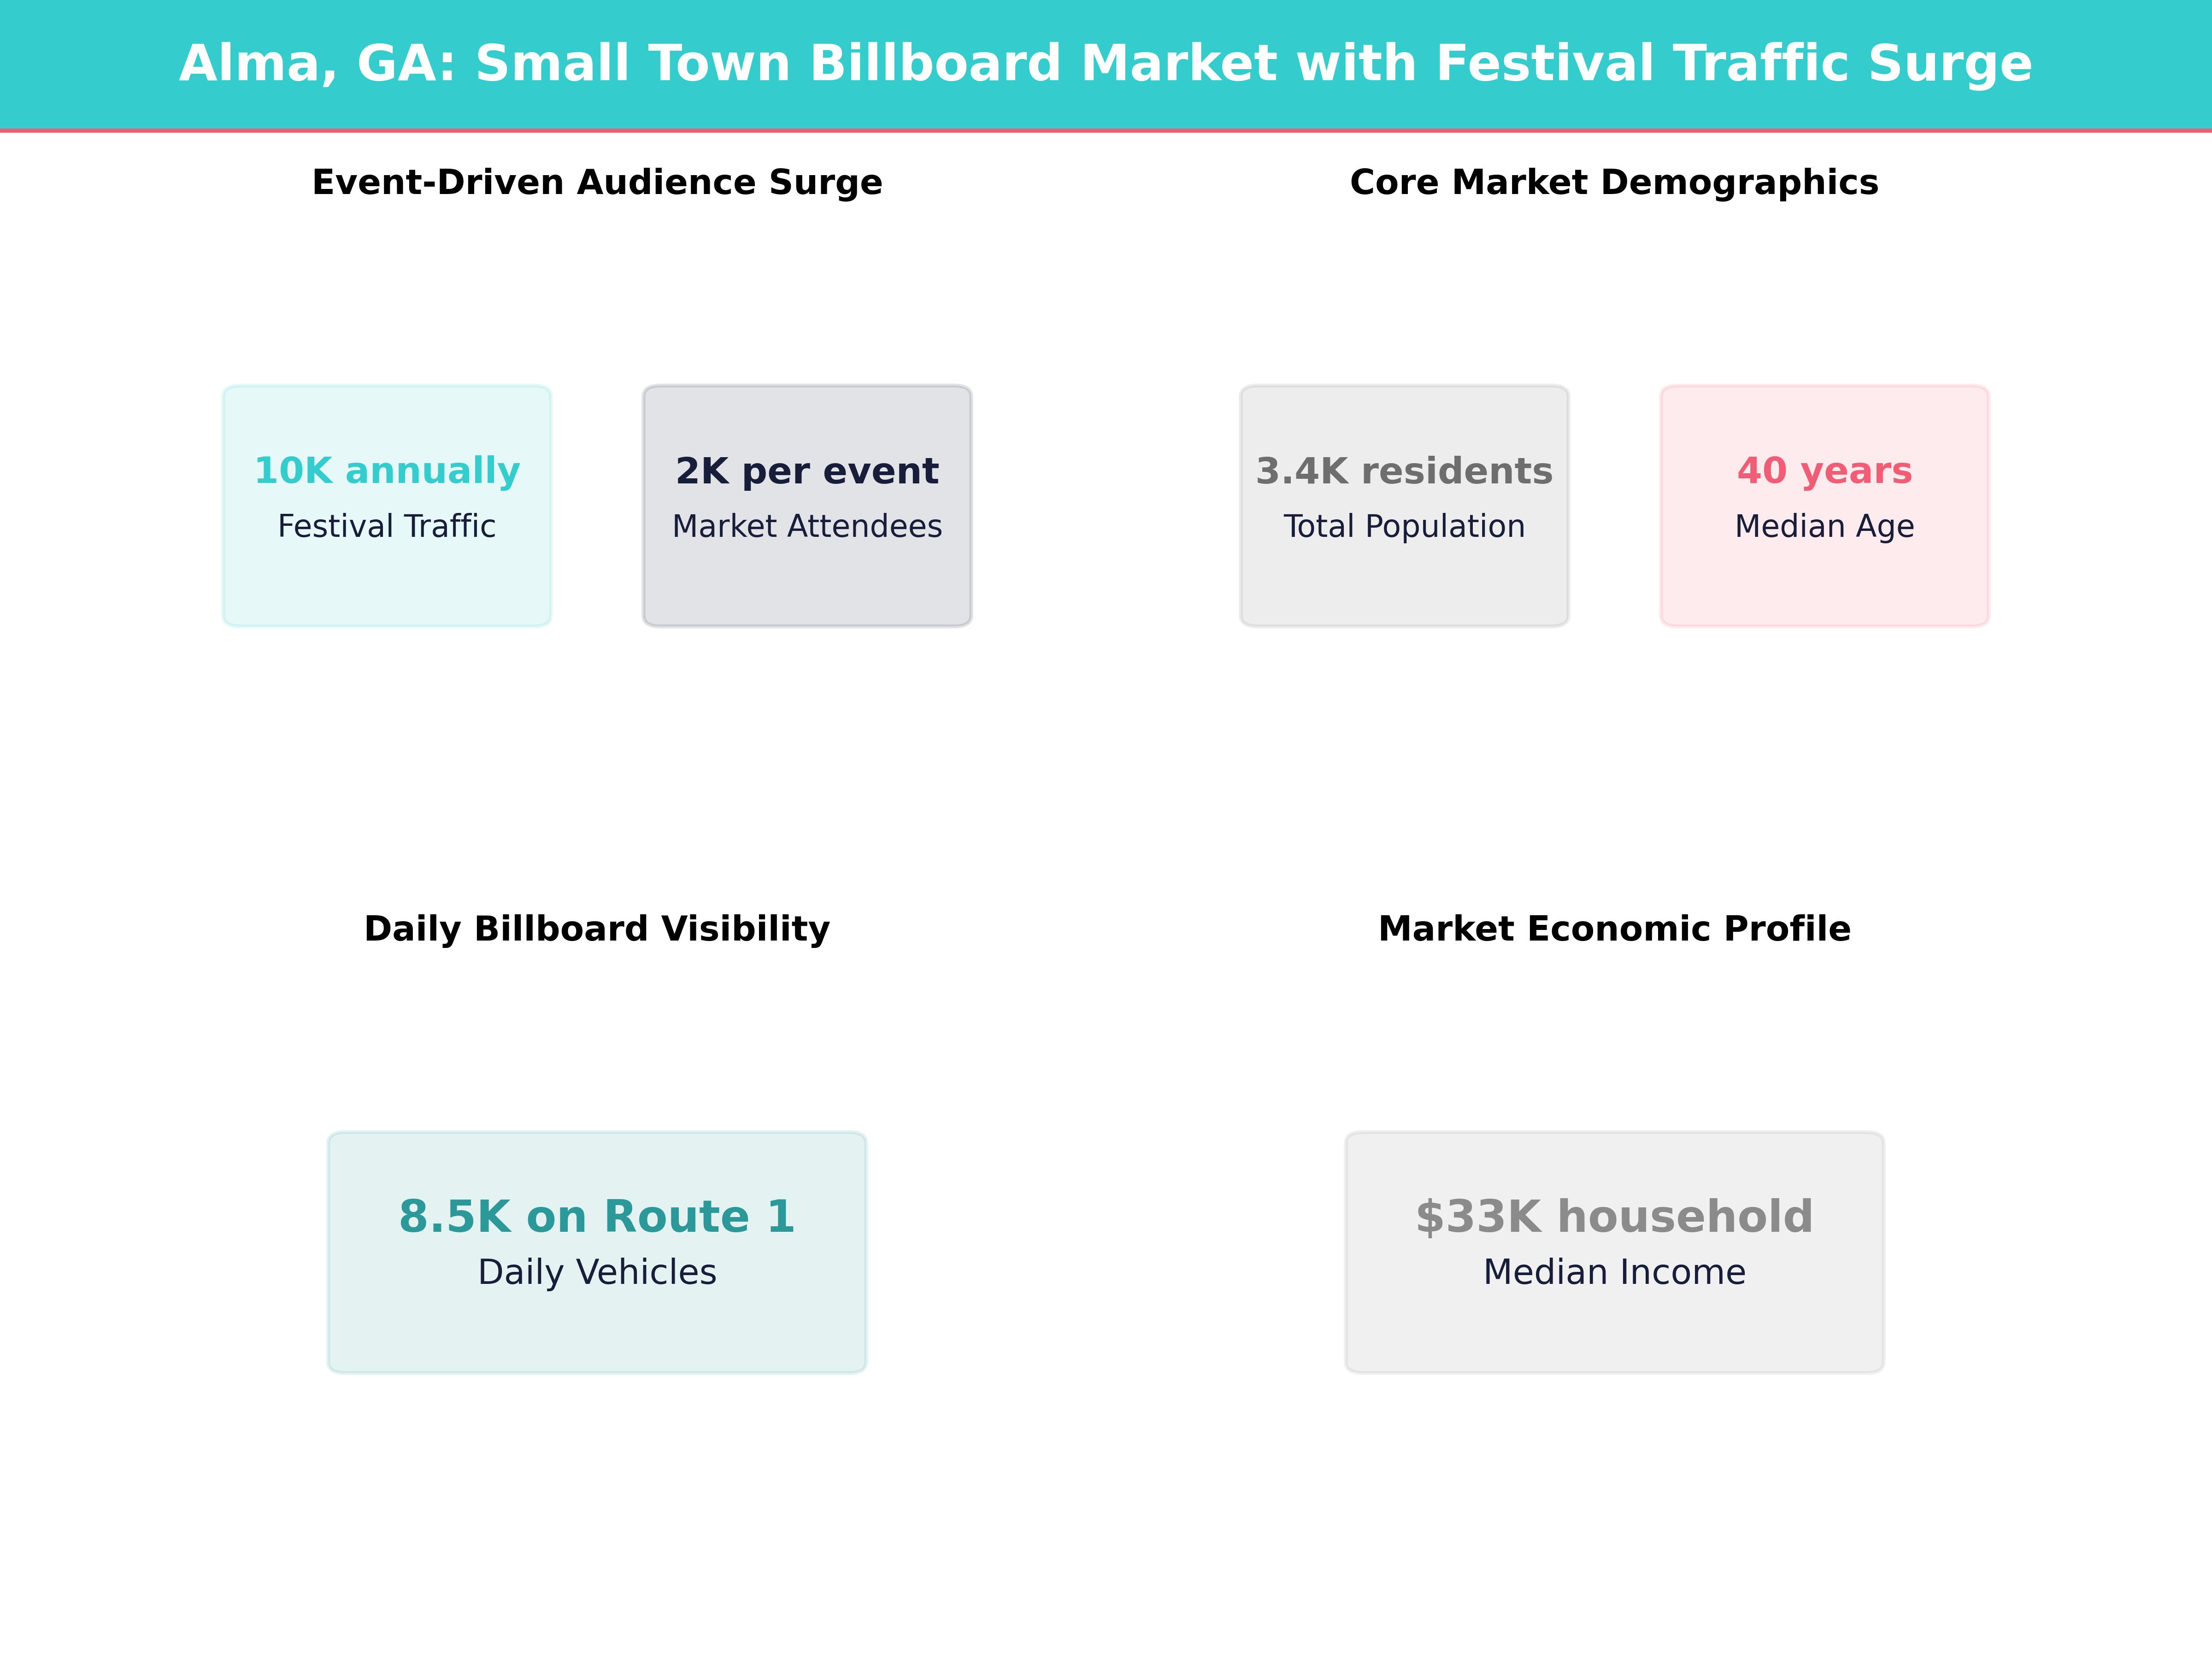Click the $33K household figure
2212x1659 pixels.
tap(1613, 1217)
